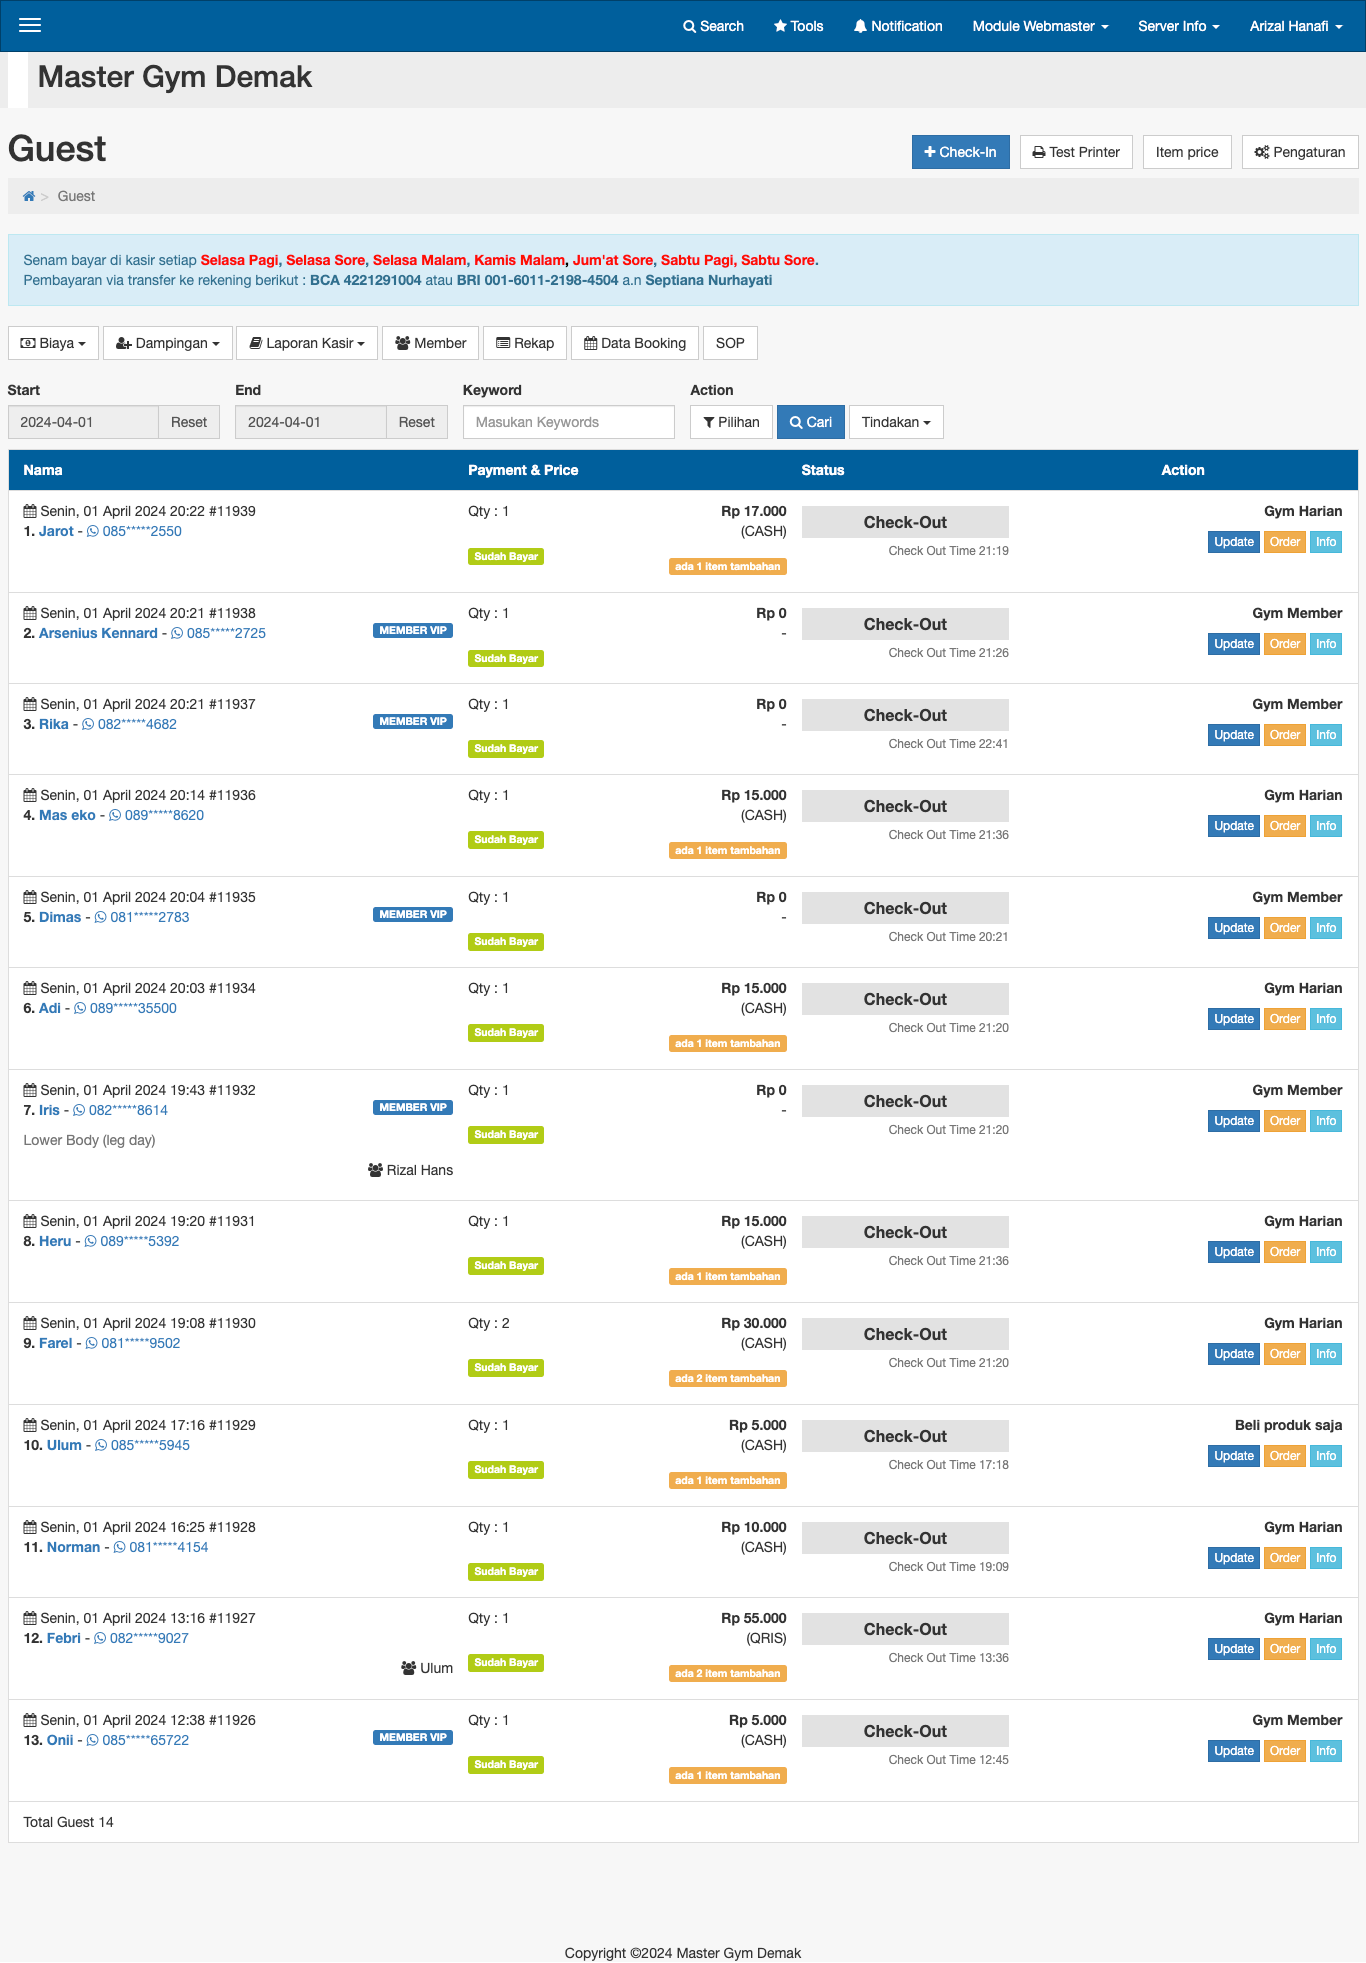Click WhatsApp icon next to Jarot
This screenshot has height=1963, width=1366.
tap(93, 532)
